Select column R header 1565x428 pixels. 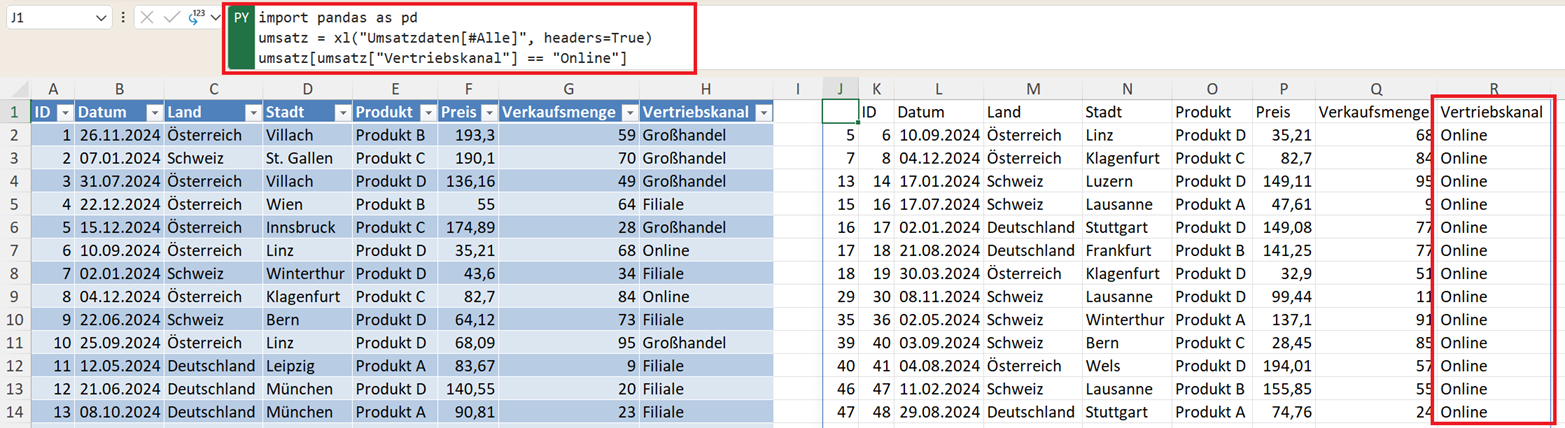coord(1494,89)
